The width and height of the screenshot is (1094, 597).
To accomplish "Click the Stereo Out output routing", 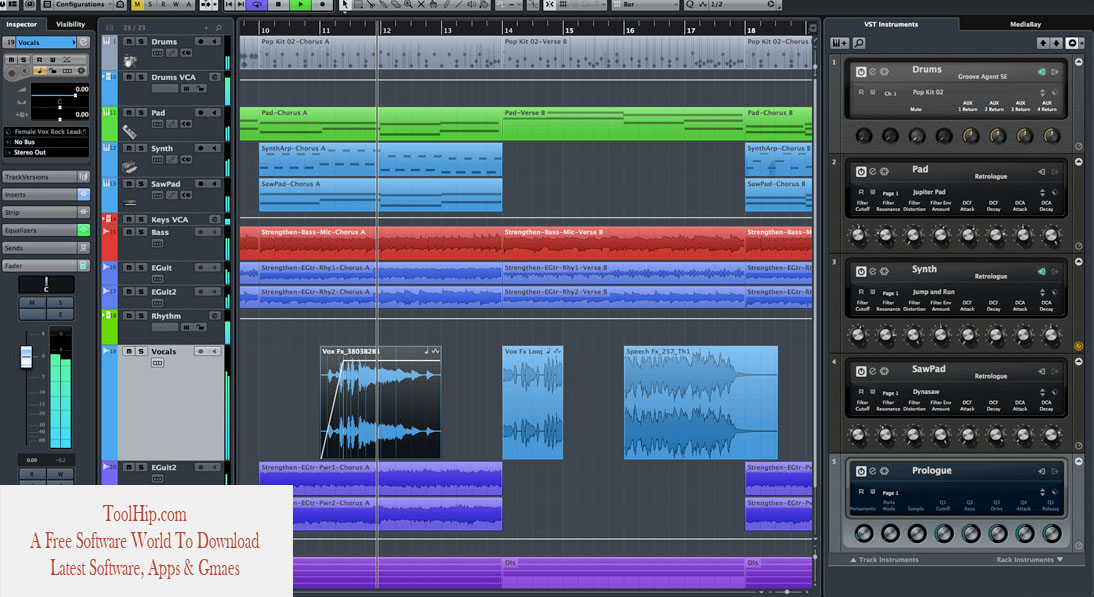I will (47, 152).
